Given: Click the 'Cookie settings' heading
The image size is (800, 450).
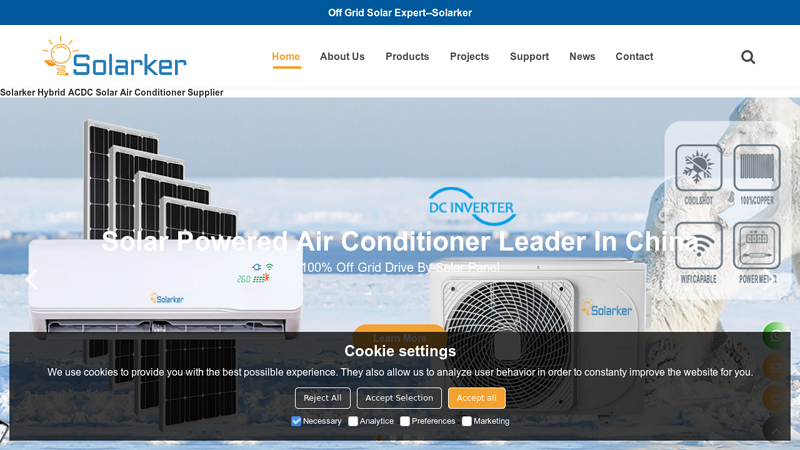Looking at the screenshot, I should point(400,351).
